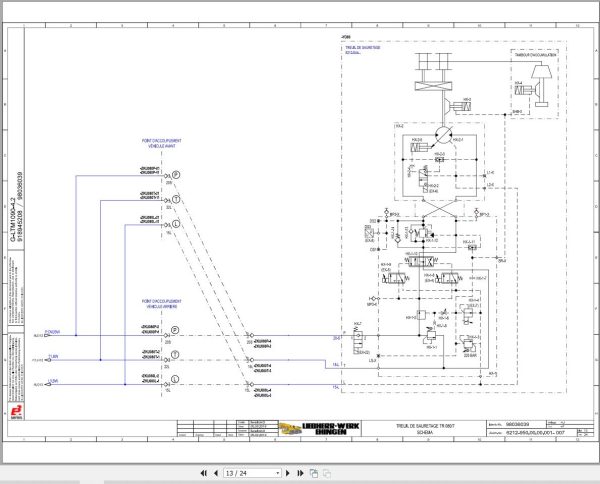Image resolution: width=600 pixels, height=484 pixels.
Task: Click the circled L at front vehicle coupling
Action: [x=176, y=224]
